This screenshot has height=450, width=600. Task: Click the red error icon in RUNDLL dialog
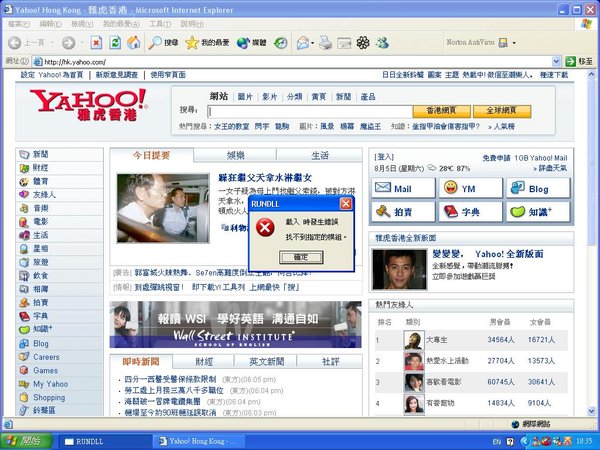(x=265, y=228)
